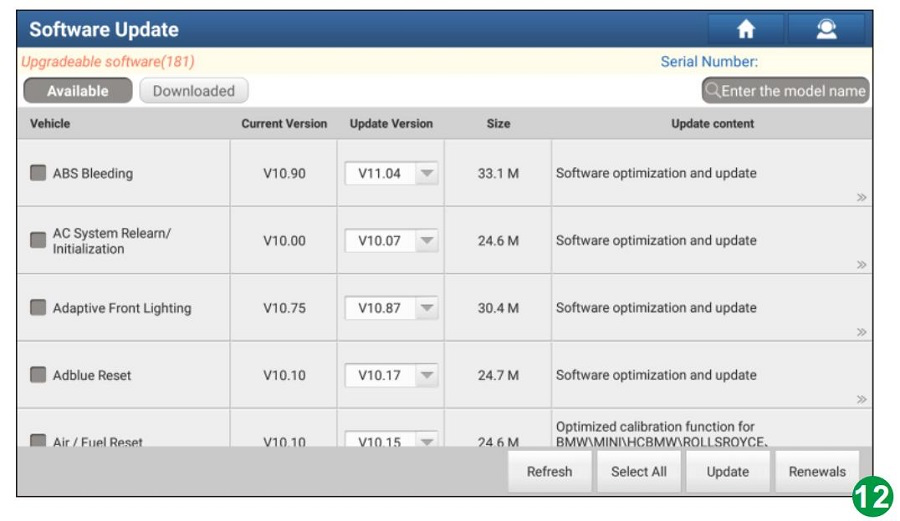The height and width of the screenshot is (521, 900).
Task: Go to the home screen icon
Action: pyautogui.click(x=745, y=30)
